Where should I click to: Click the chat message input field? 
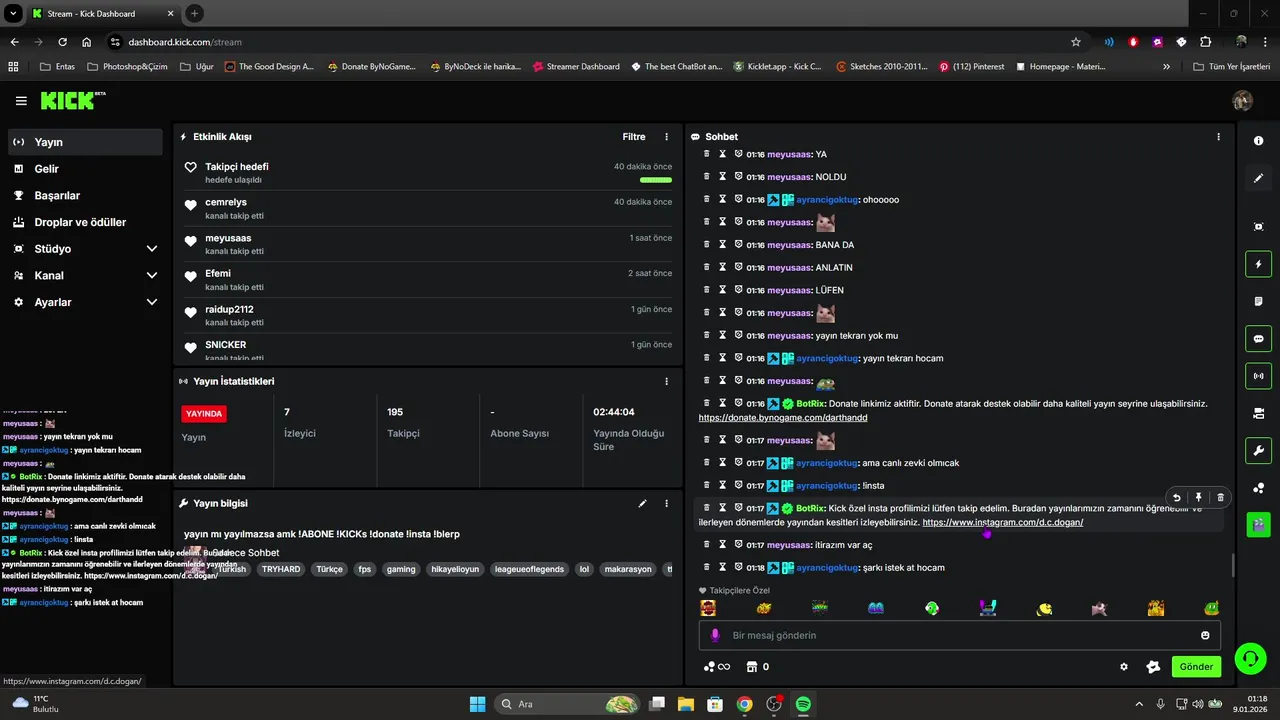click(x=960, y=635)
